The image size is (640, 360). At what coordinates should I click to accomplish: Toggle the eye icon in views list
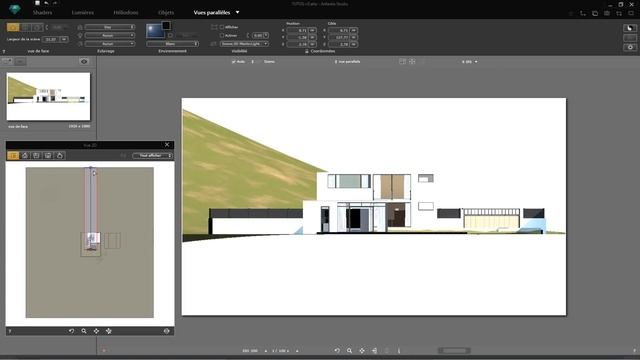pos(84,61)
